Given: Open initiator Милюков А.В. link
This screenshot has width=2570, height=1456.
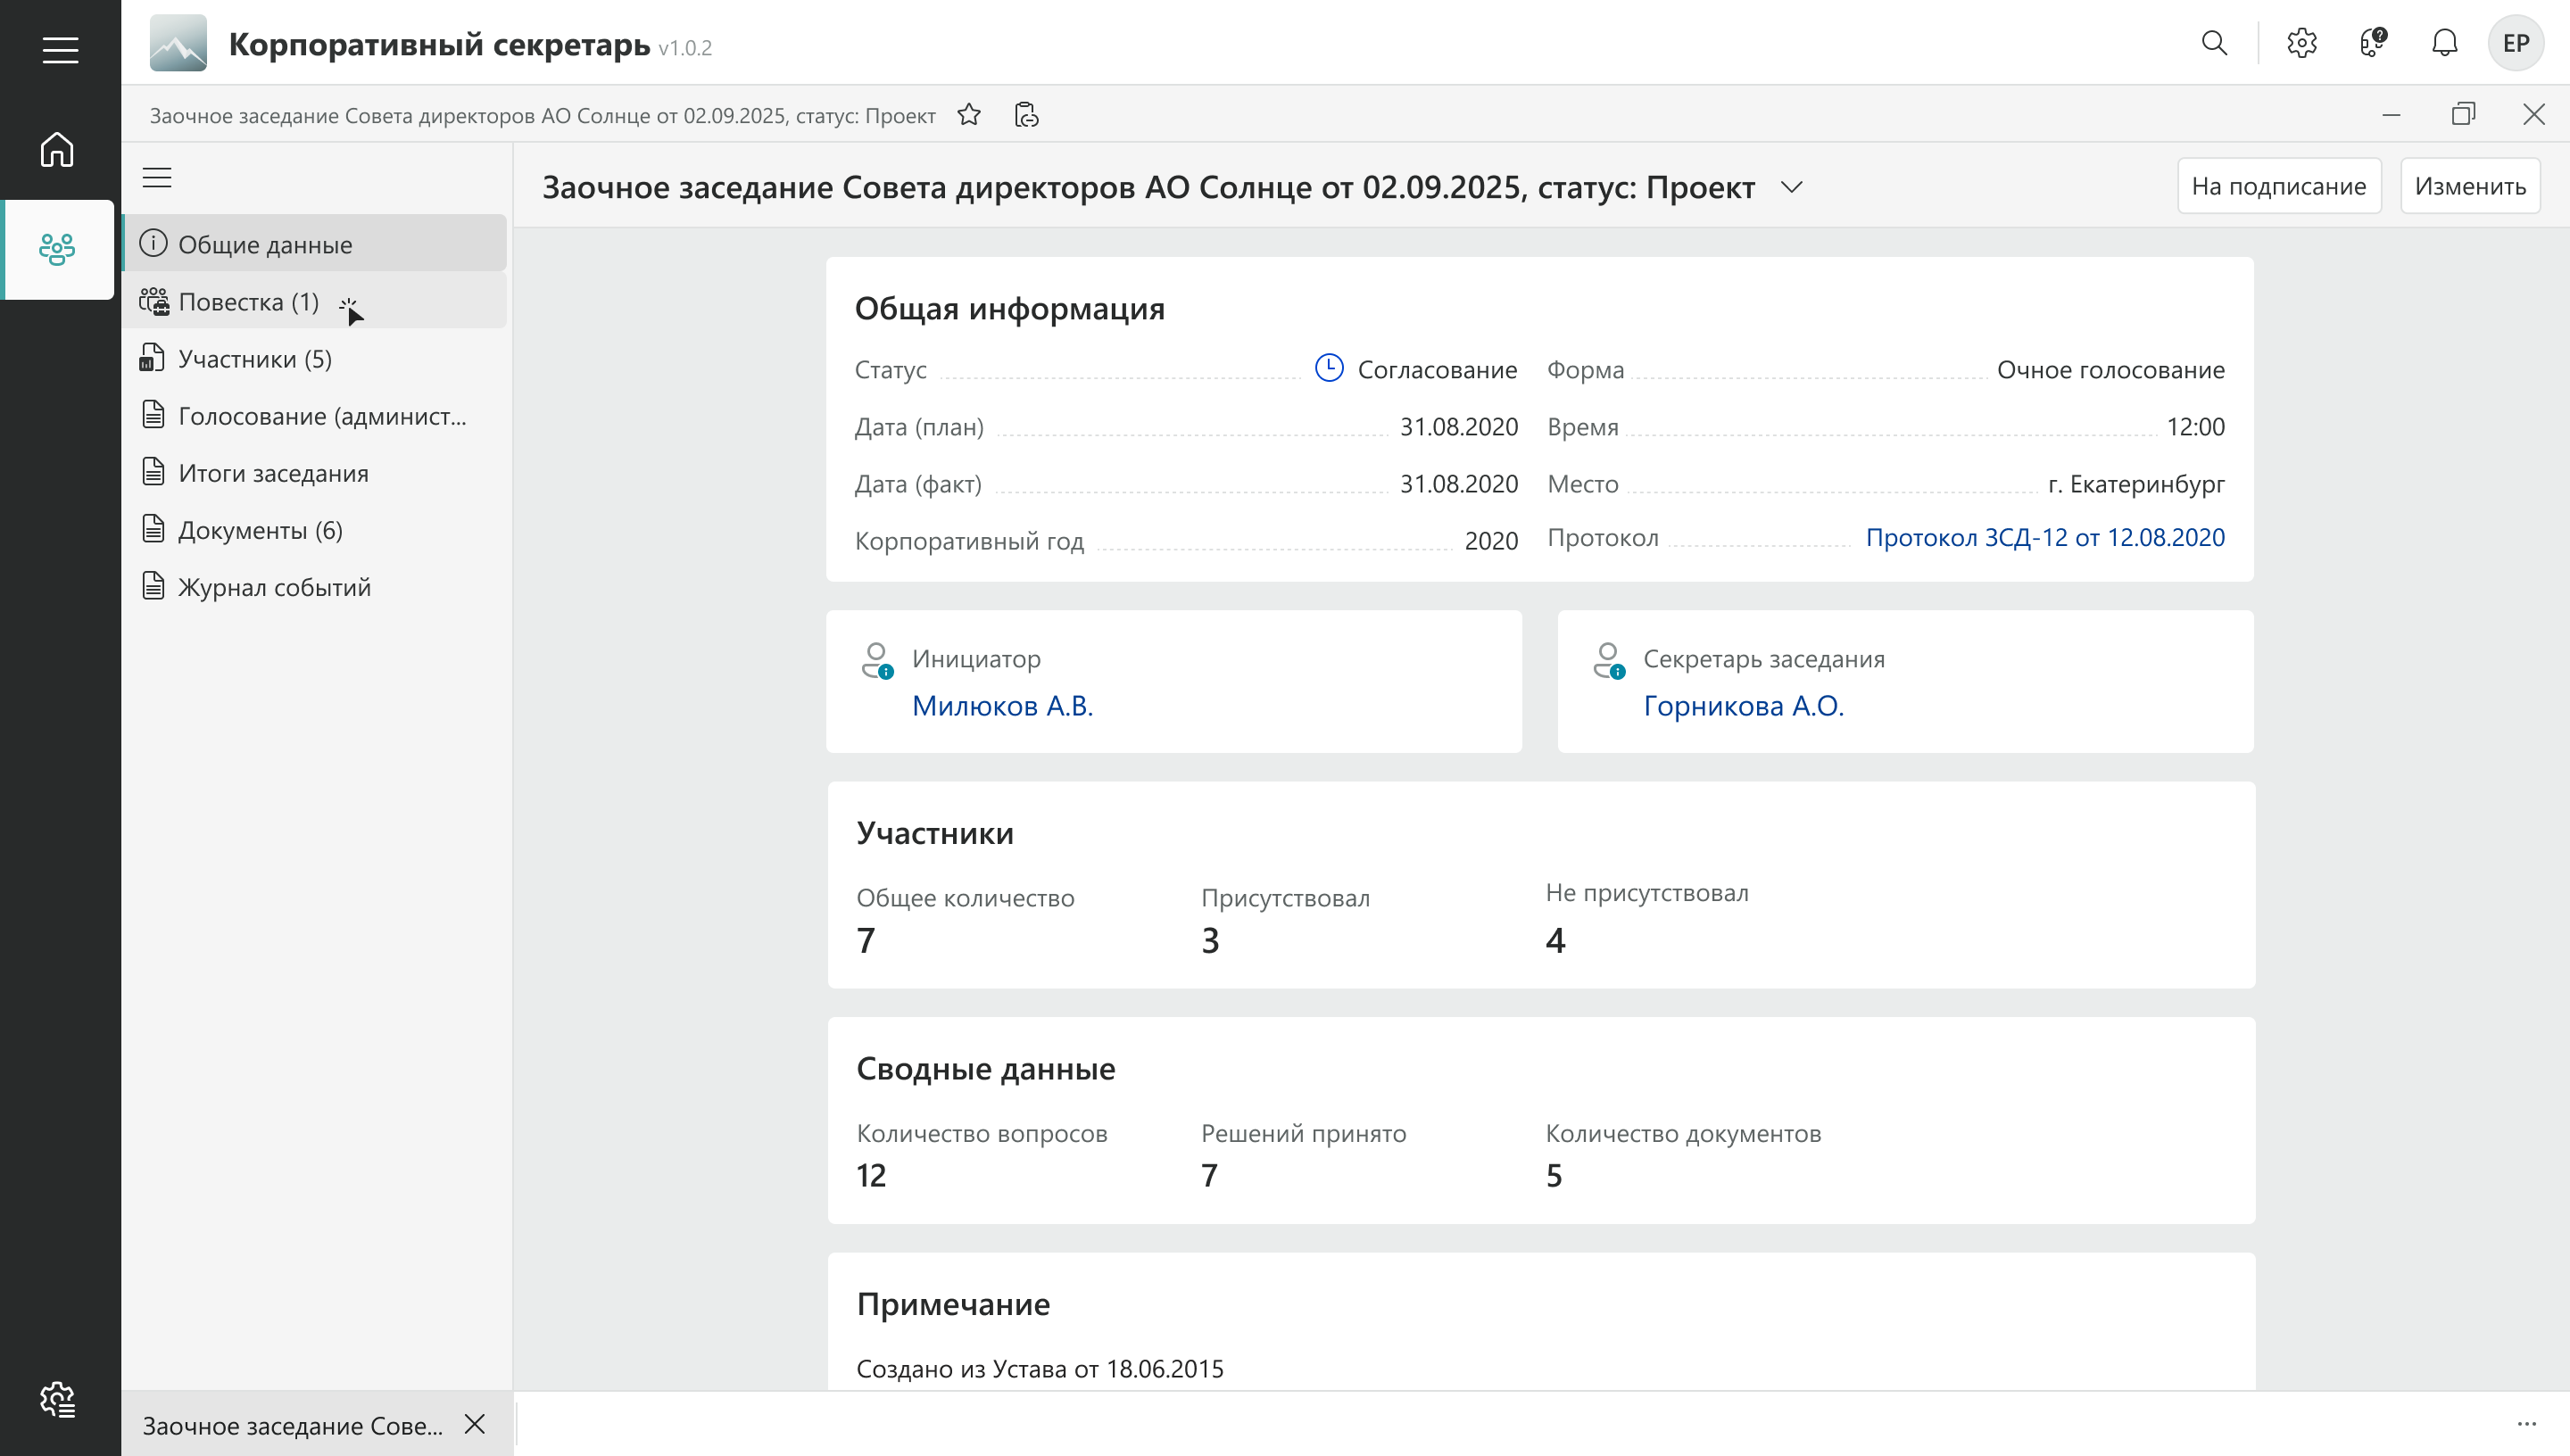Looking at the screenshot, I should click(x=1002, y=706).
